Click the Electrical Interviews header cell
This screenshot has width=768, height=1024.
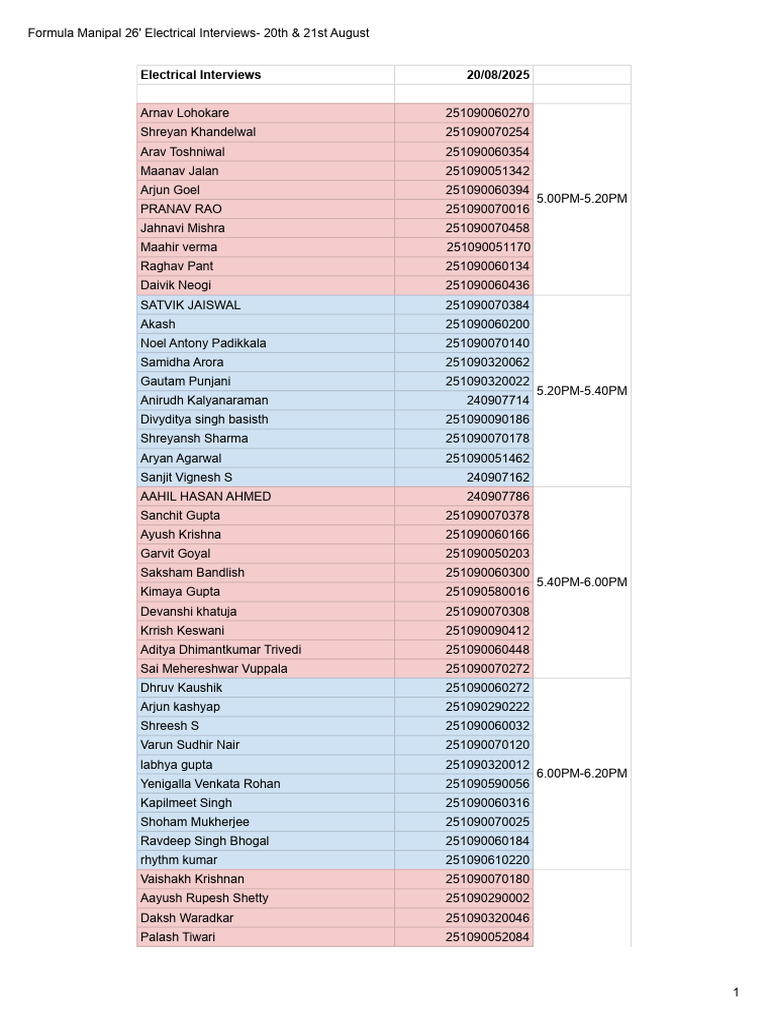(x=265, y=74)
